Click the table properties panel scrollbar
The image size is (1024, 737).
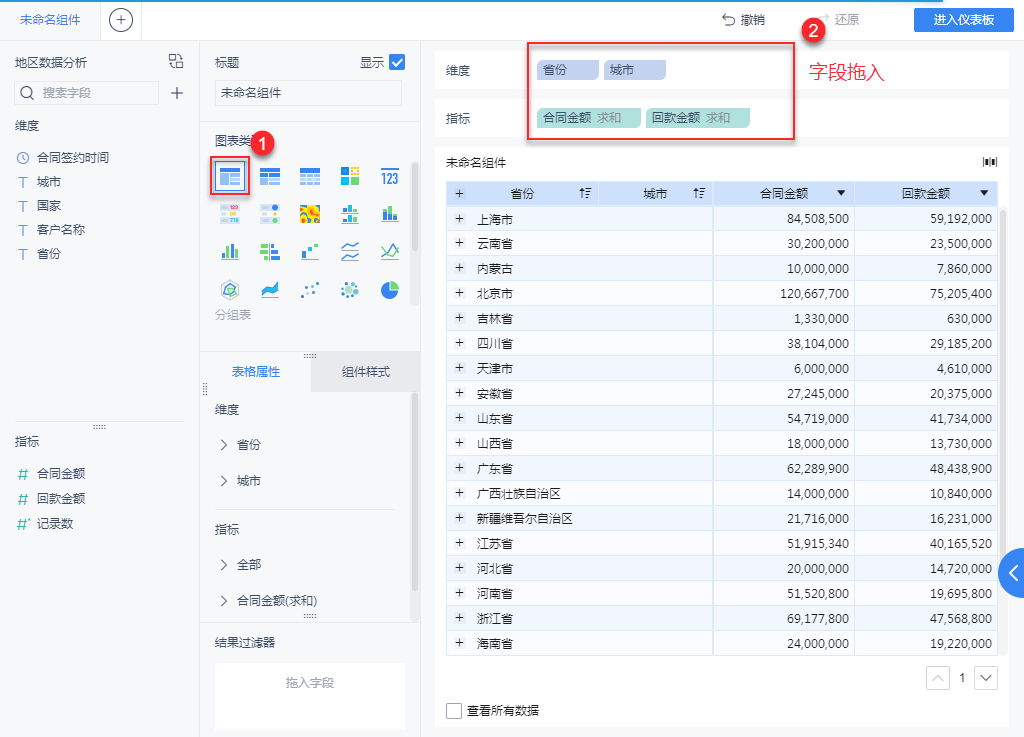point(415,493)
